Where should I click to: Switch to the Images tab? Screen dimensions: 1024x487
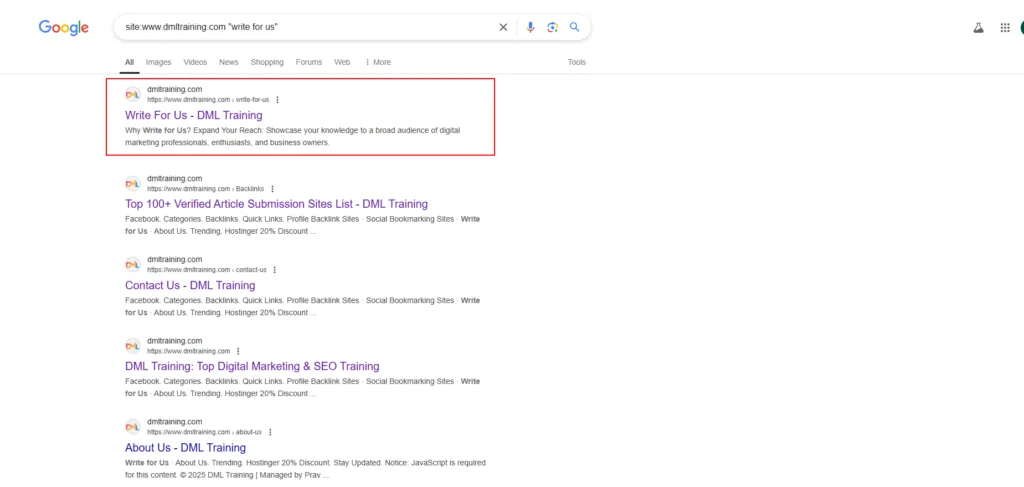[158, 62]
